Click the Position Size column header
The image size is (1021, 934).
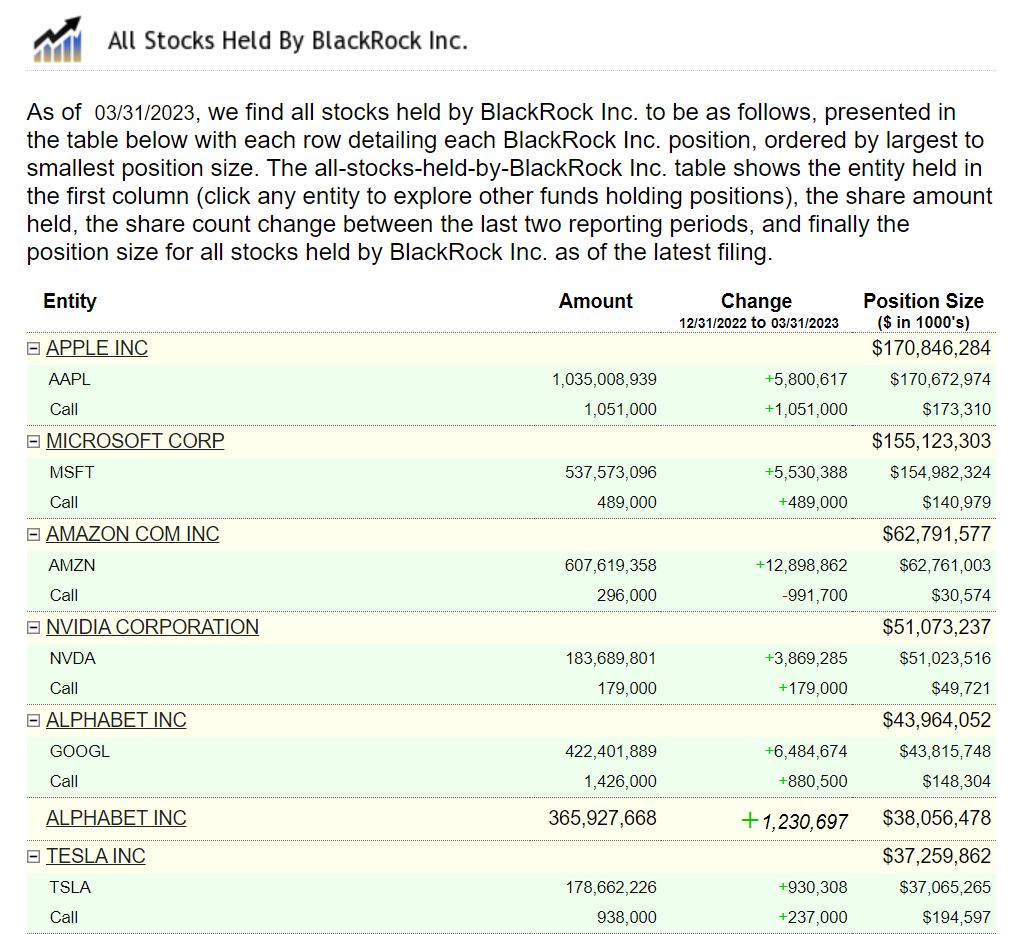pos(923,301)
